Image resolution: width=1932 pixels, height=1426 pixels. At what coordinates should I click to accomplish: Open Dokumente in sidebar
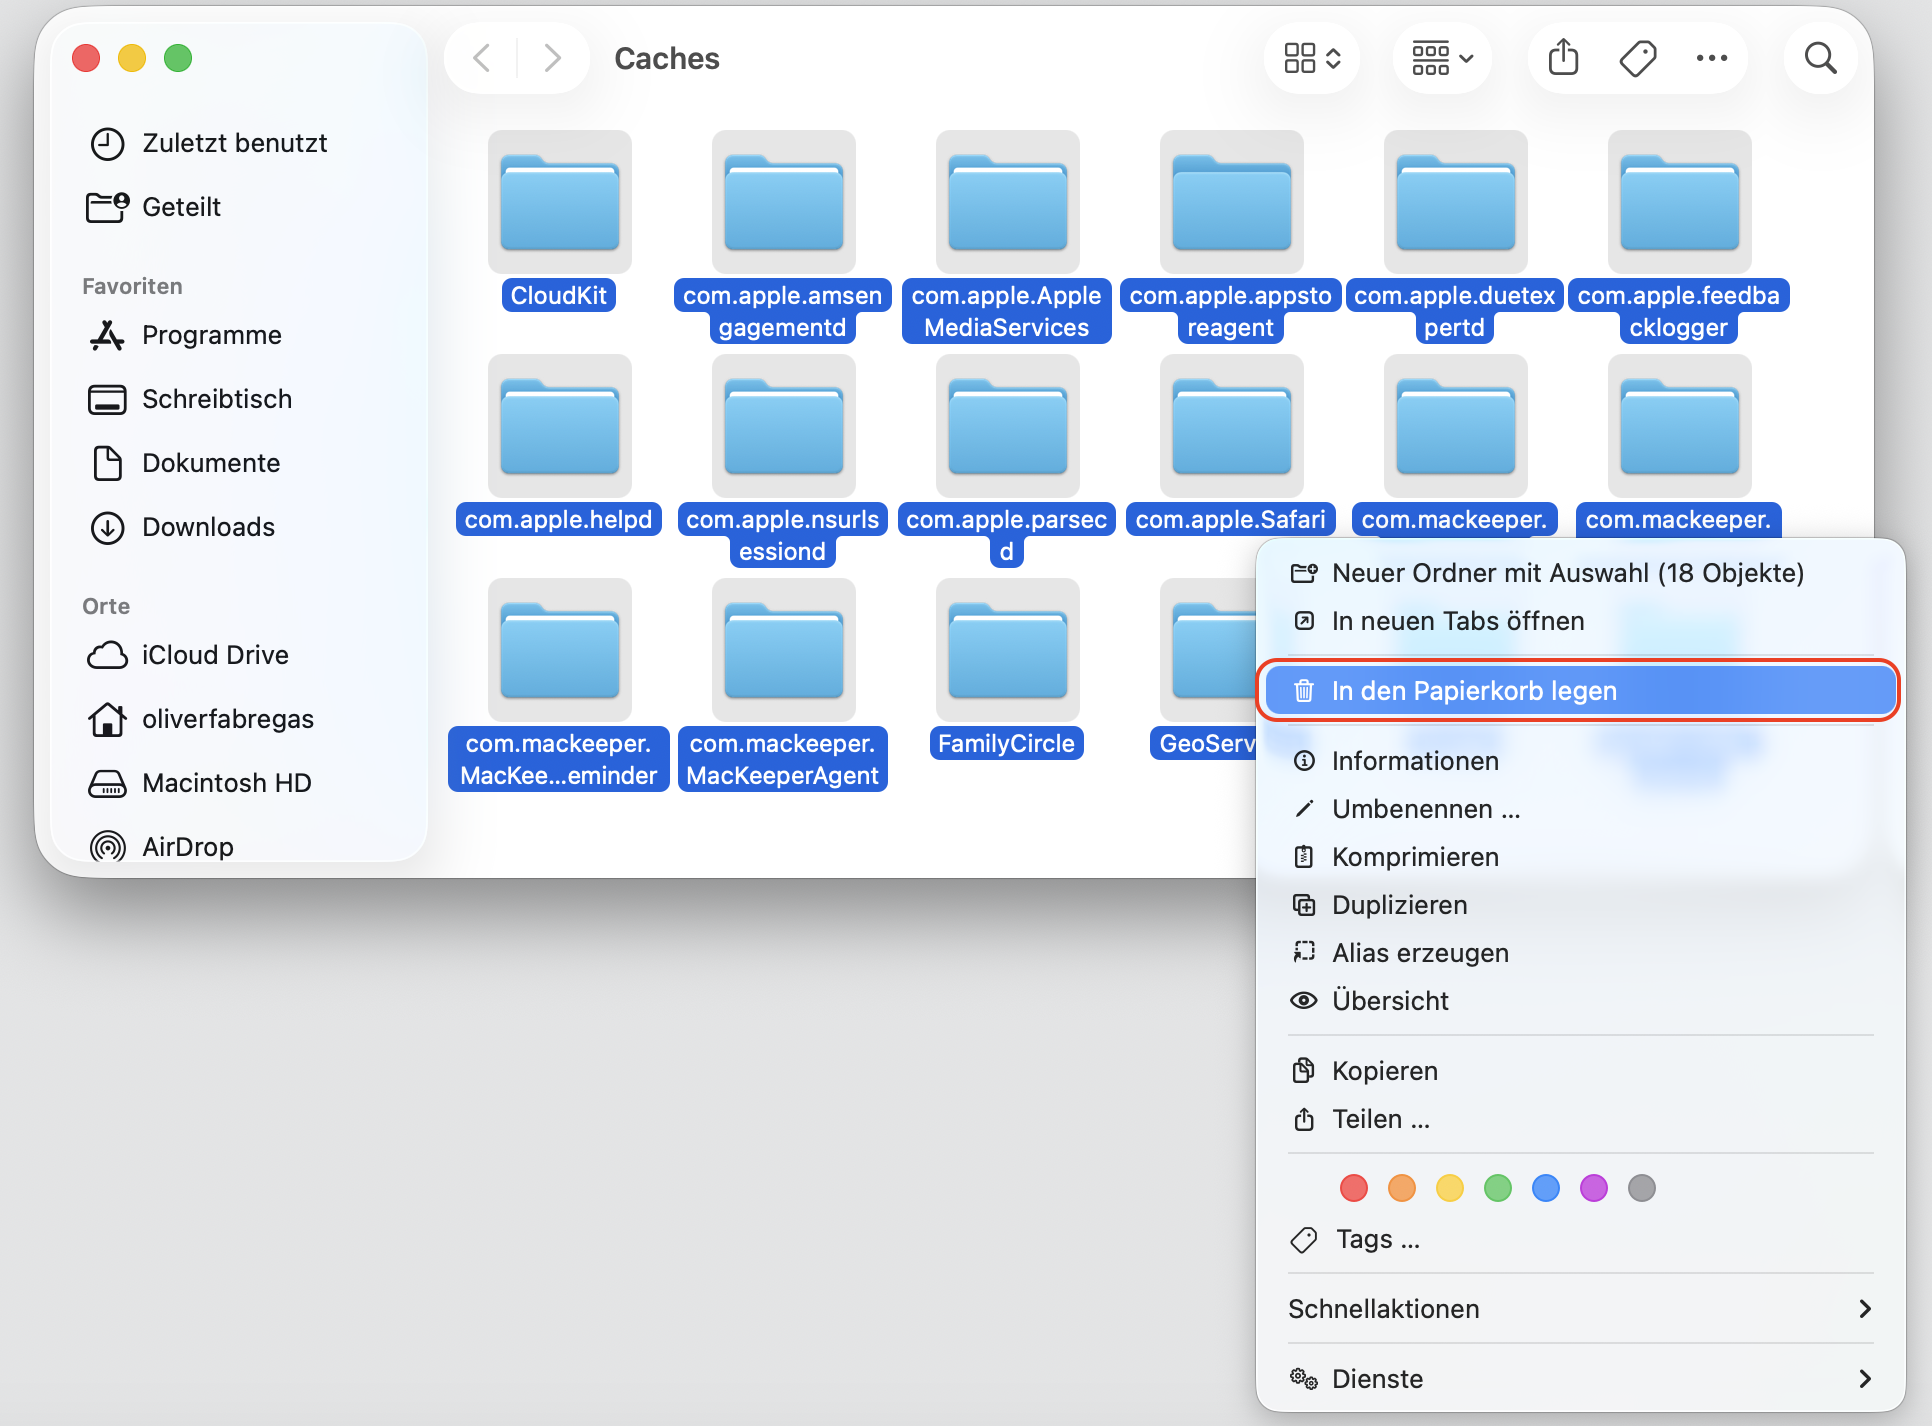pos(238,463)
